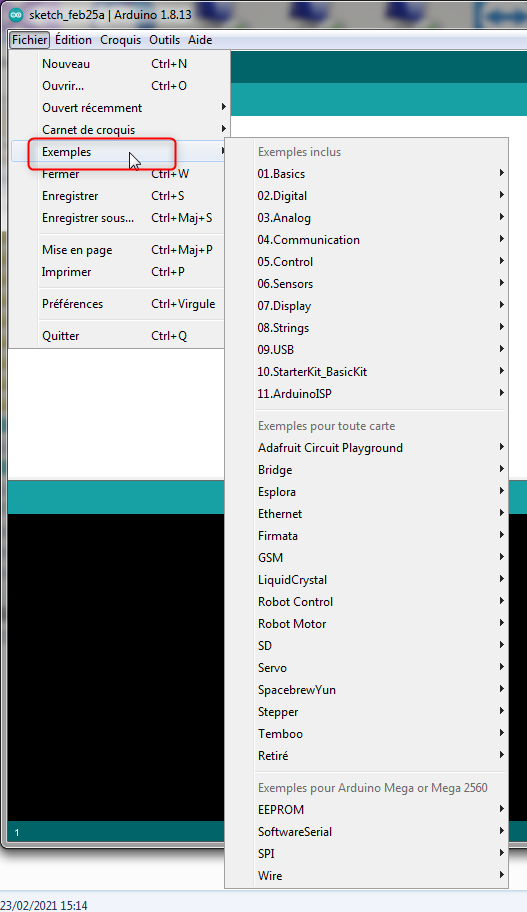Open the Croquis menu
The height and width of the screenshot is (912, 527).
coord(120,40)
